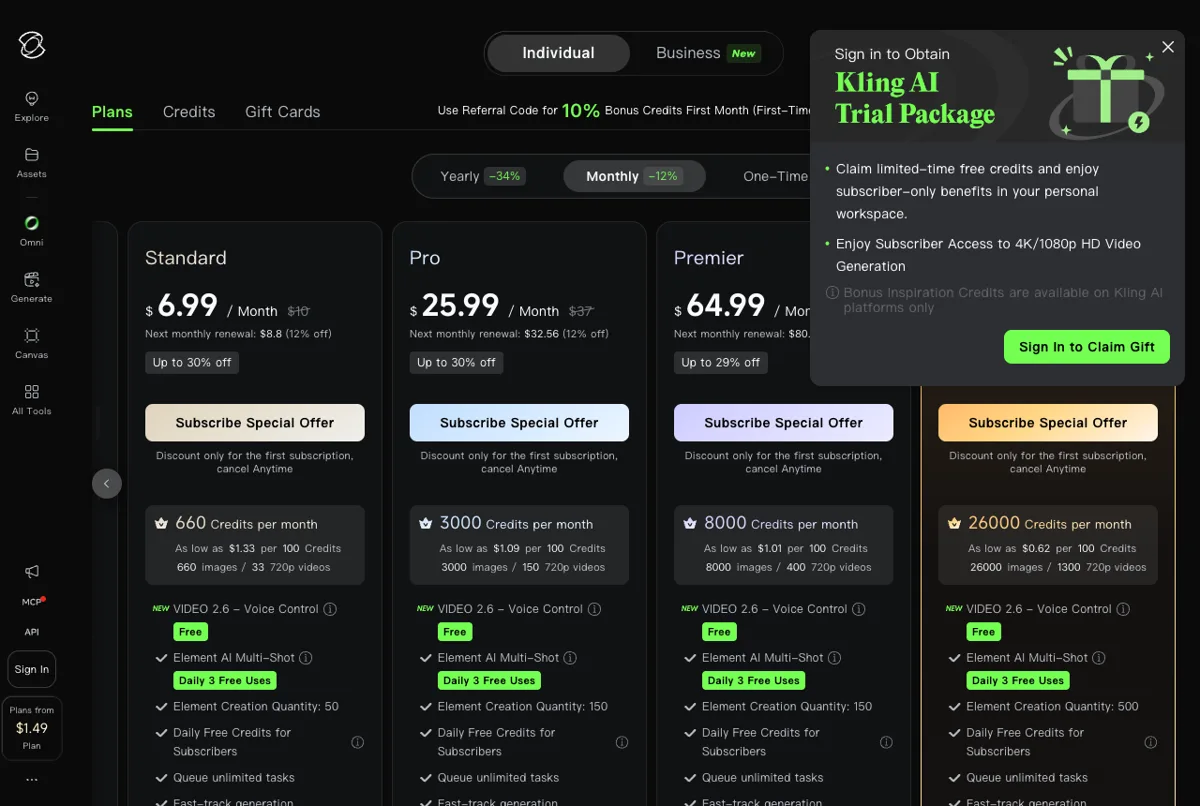Screen dimensions: 1200x806
Task: Click Premier 'Up to 29% off' badge
Action: point(720,363)
